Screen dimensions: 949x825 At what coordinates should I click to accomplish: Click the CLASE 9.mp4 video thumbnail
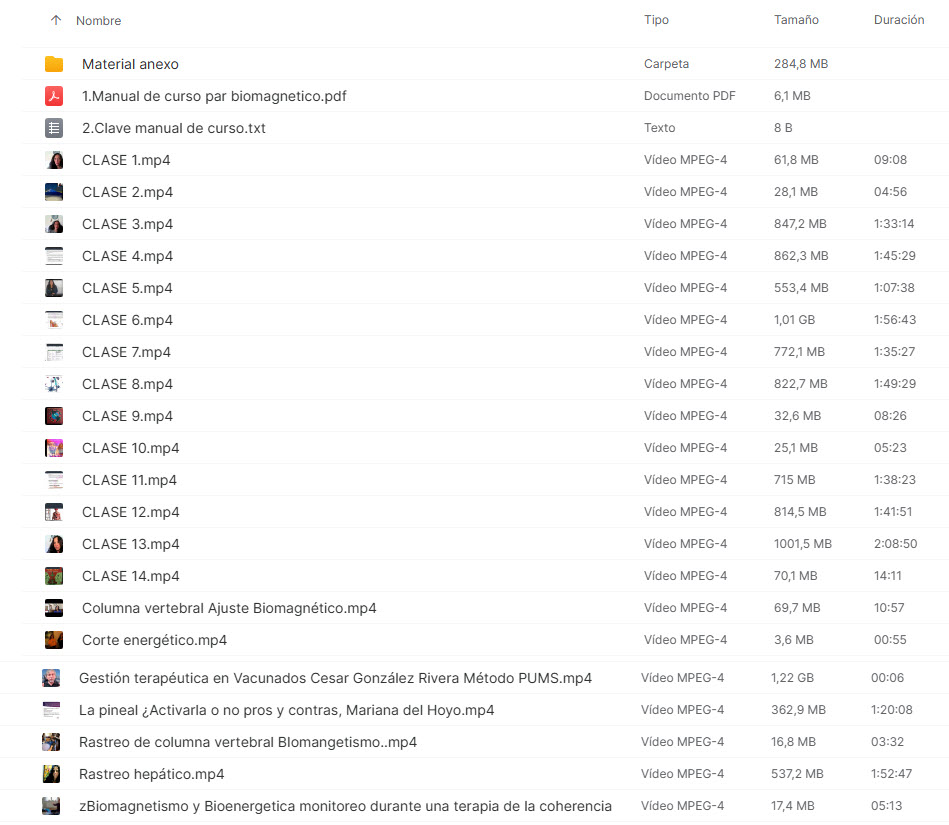tap(54, 416)
